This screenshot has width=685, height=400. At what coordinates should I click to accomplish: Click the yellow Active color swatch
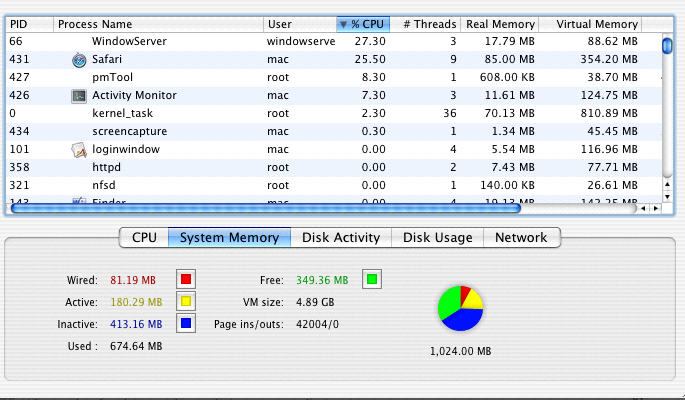click(x=186, y=301)
